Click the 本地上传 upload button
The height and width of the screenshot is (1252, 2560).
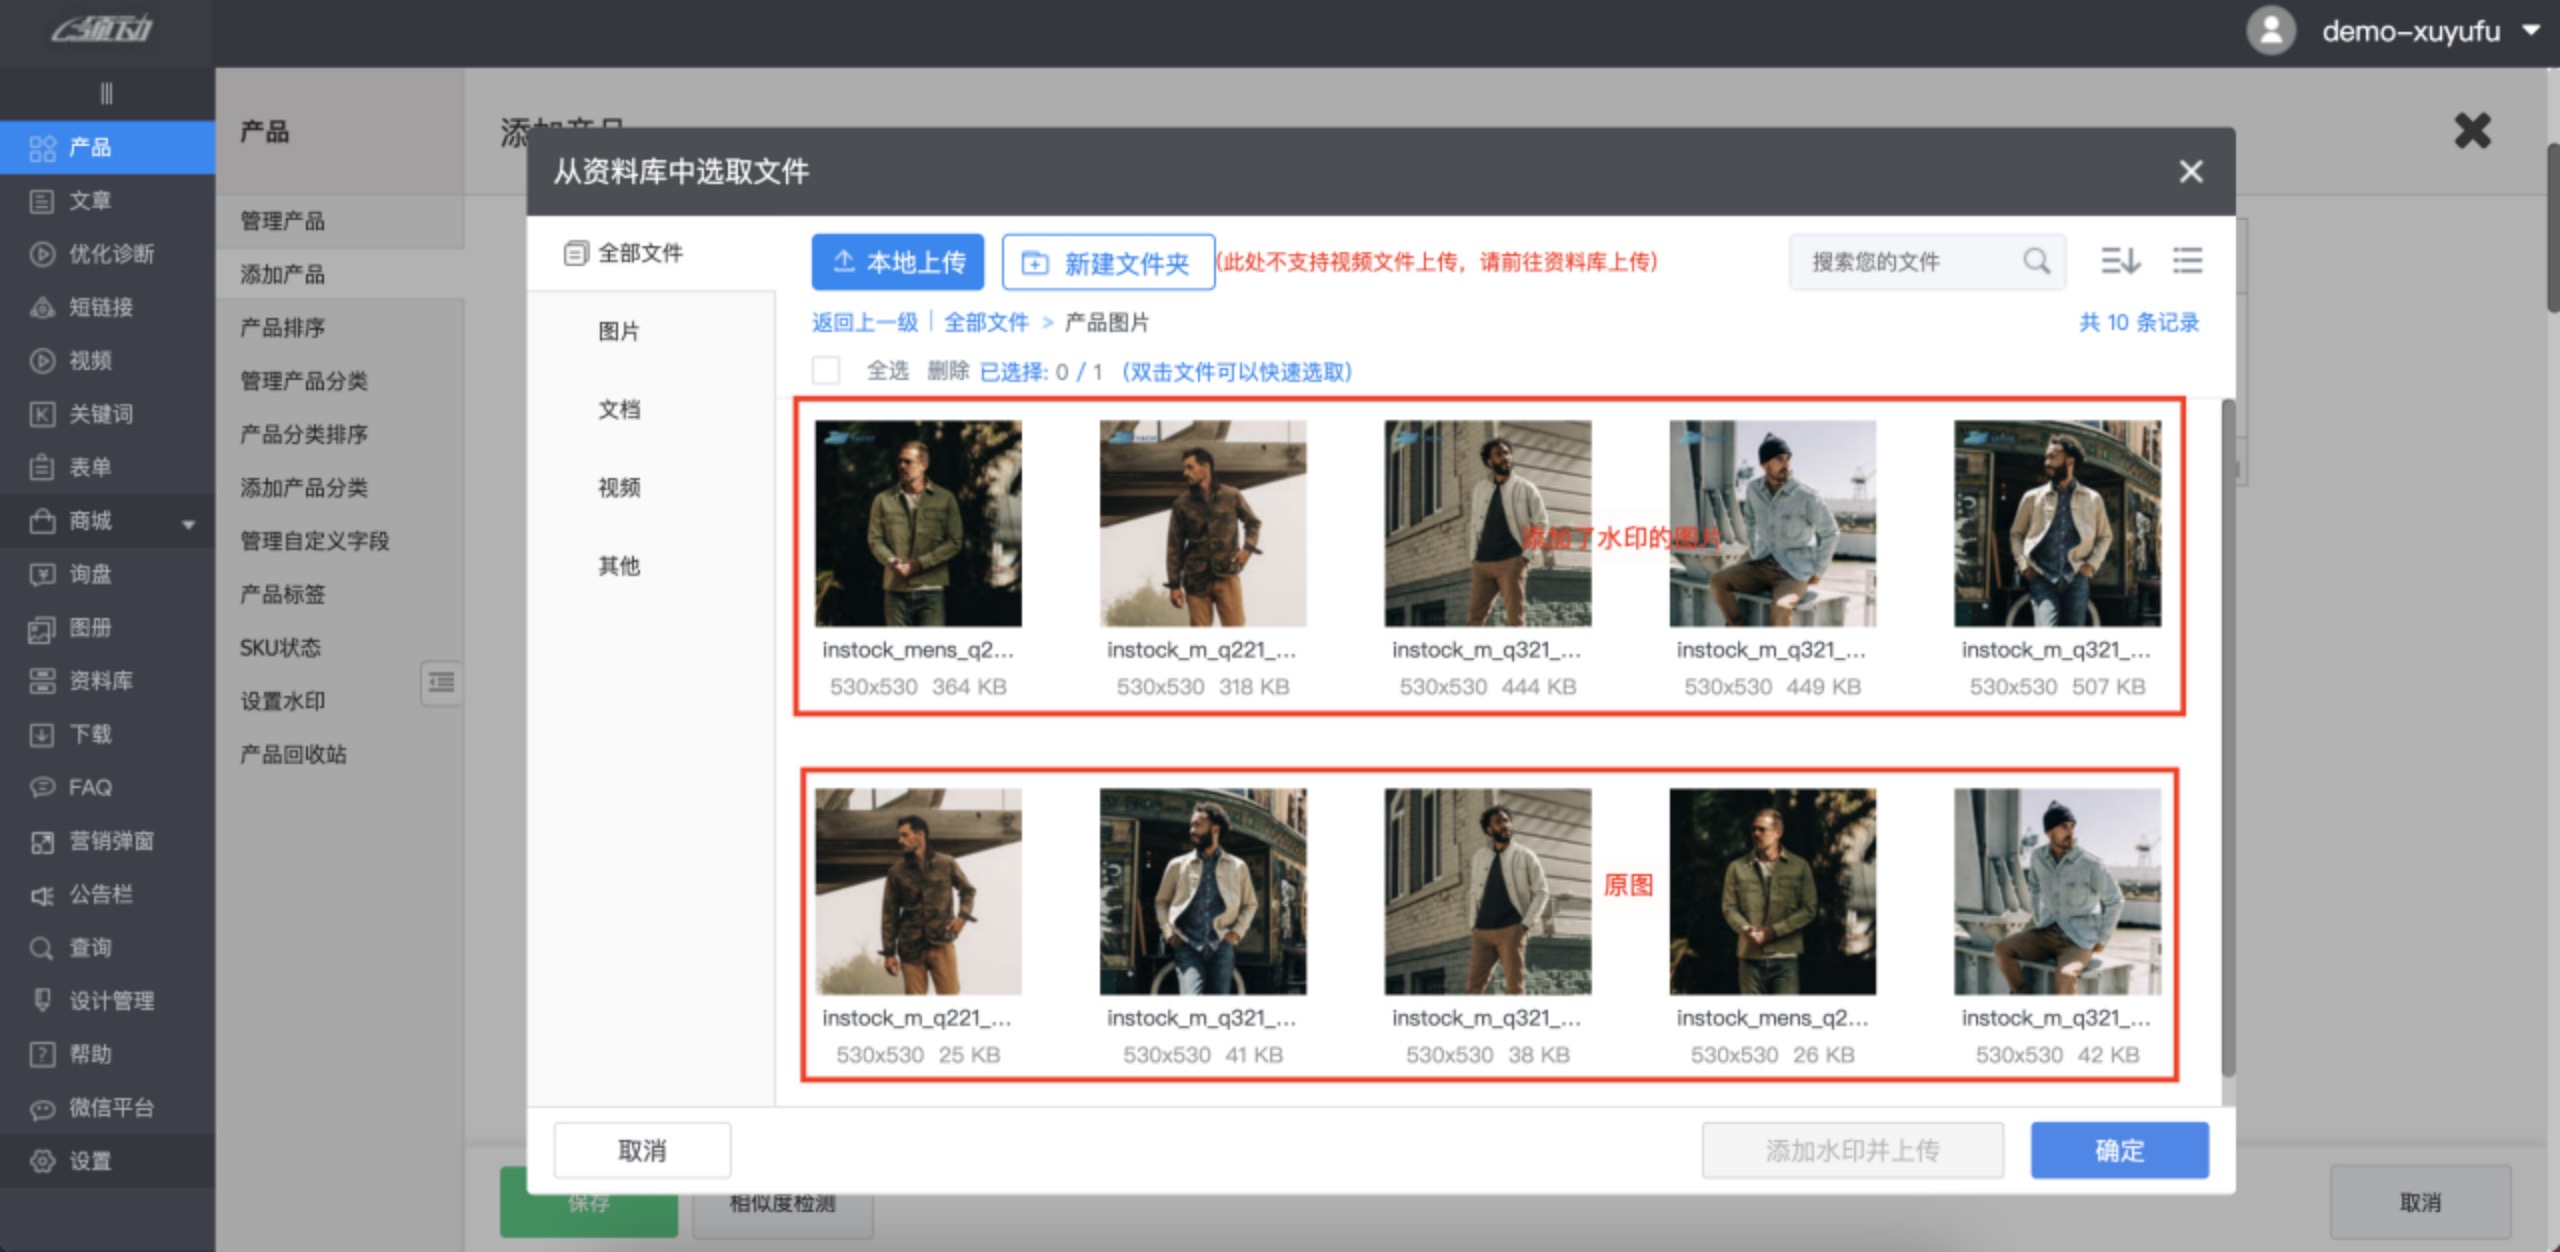(x=897, y=262)
